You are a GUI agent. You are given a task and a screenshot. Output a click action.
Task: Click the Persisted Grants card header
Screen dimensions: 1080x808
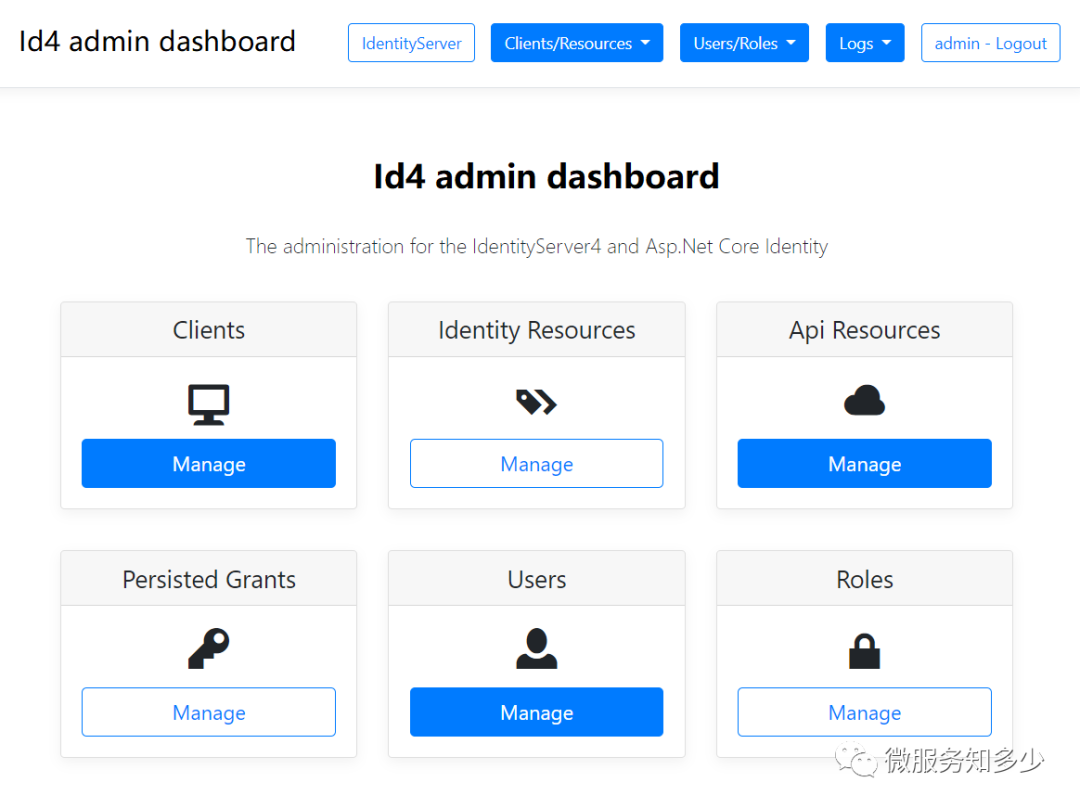209,579
